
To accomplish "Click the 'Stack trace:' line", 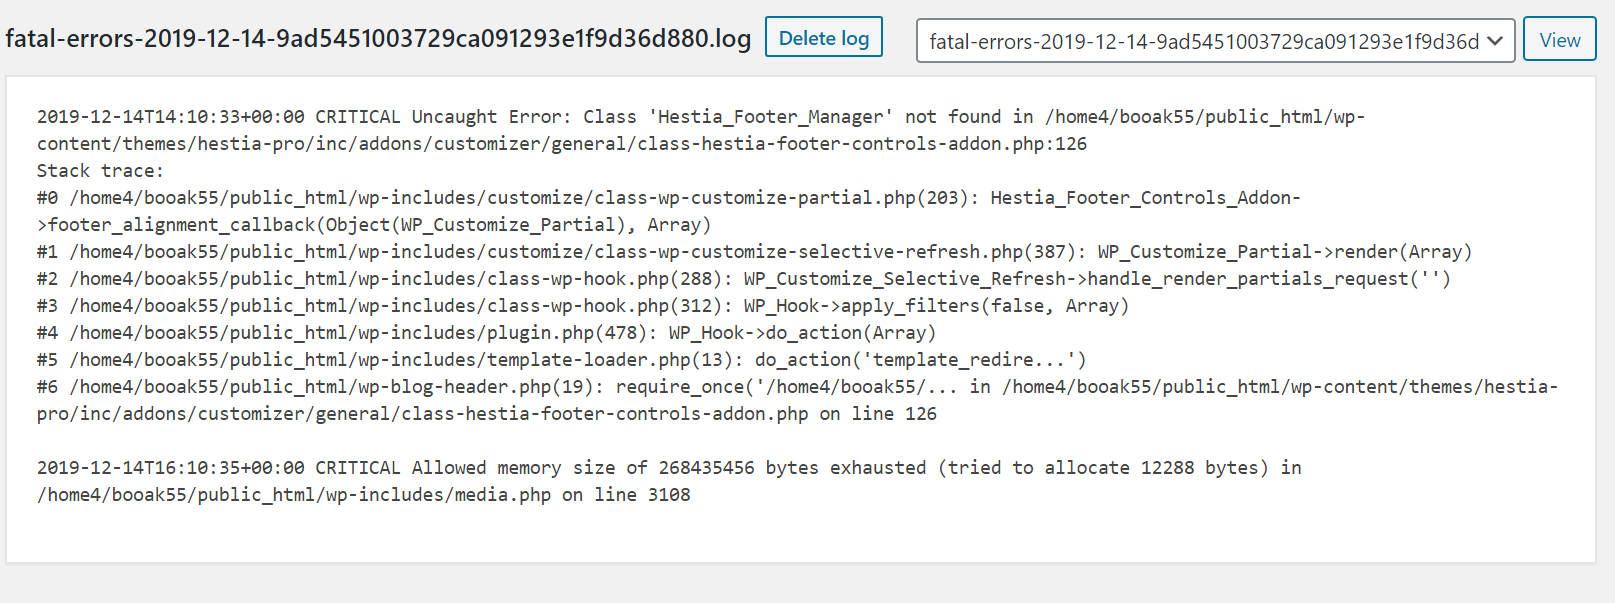I will coord(100,171).
